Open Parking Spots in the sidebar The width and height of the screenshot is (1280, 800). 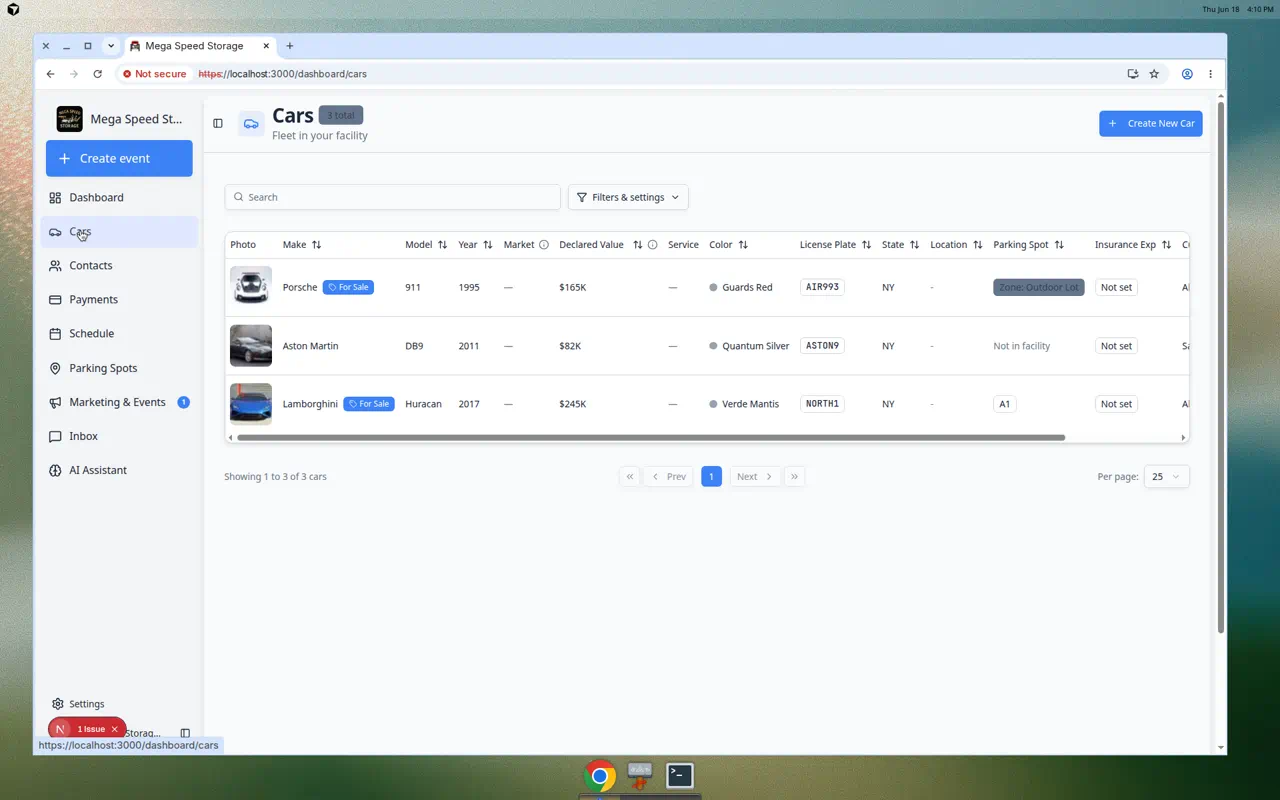[x=119, y=368]
